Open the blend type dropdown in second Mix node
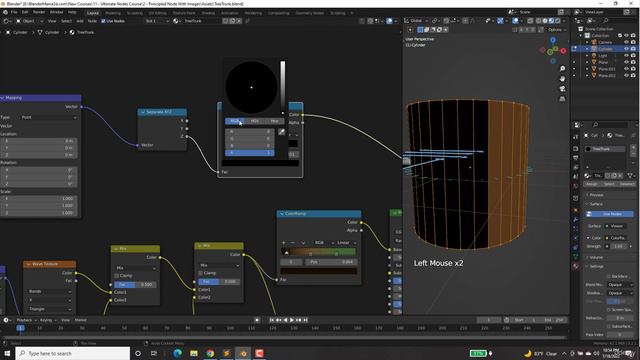The width and height of the screenshot is (640, 360). [219, 265]
